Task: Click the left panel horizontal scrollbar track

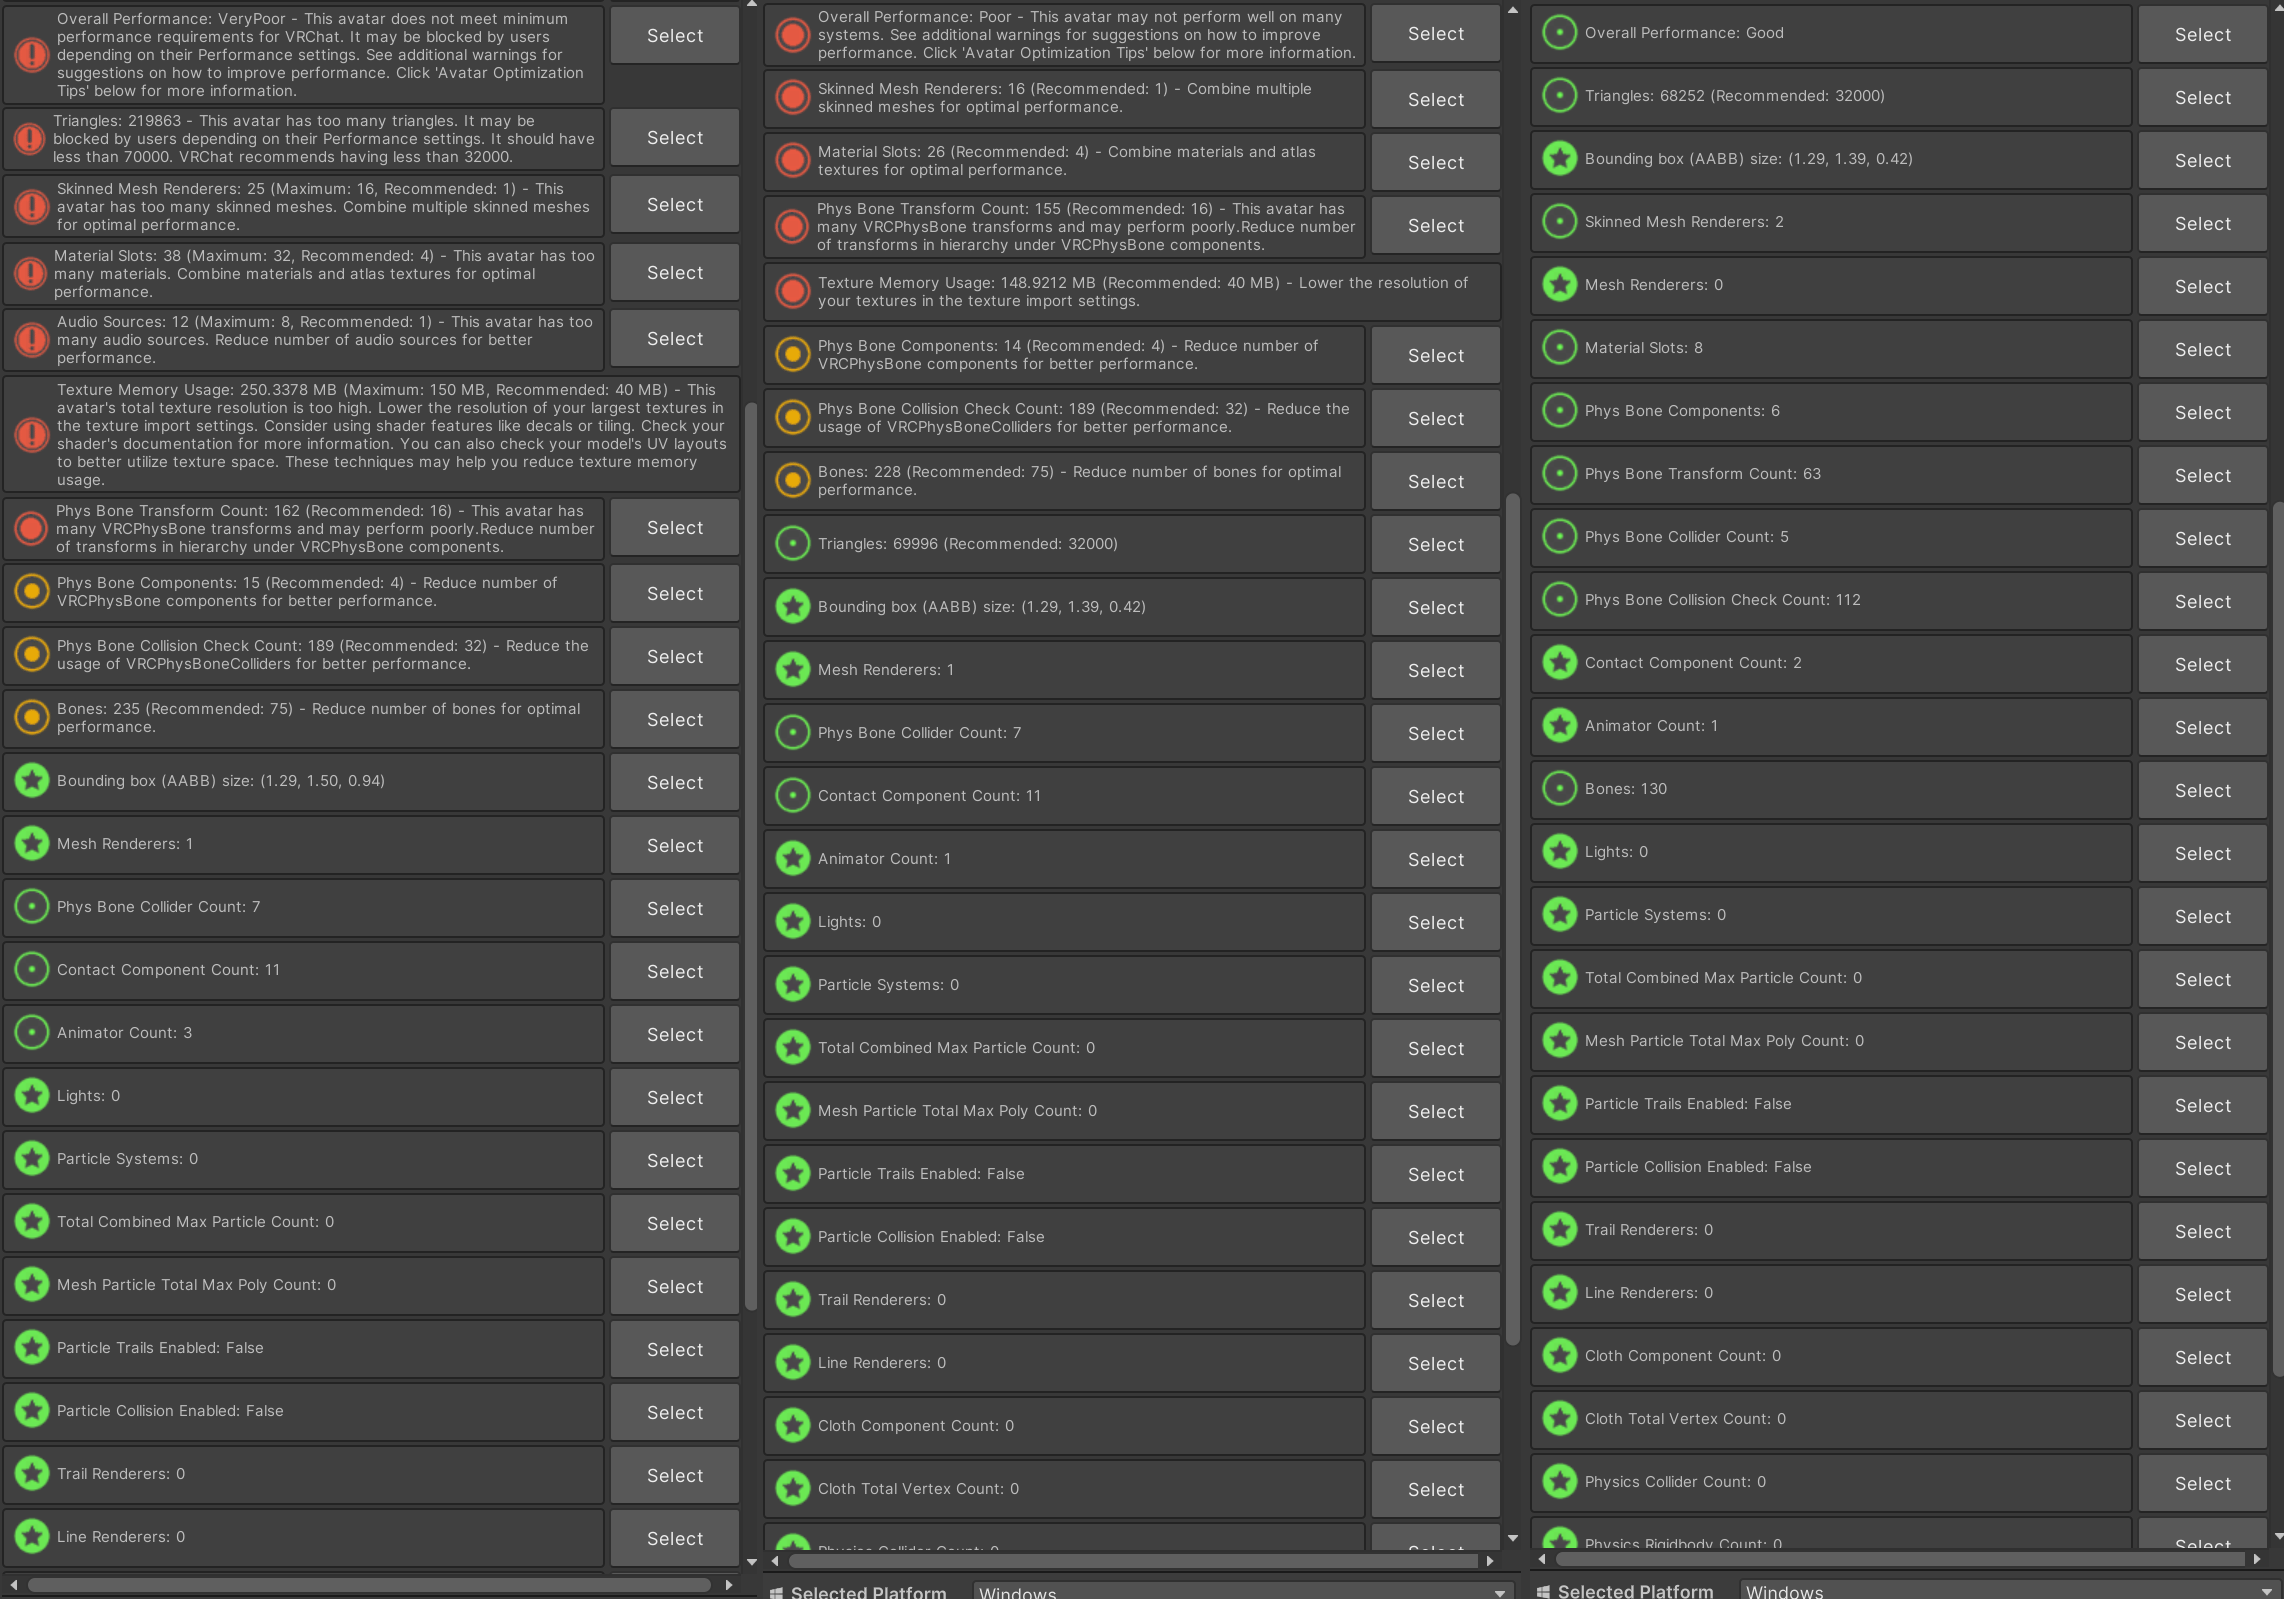Action: [x=369, y=1585]
